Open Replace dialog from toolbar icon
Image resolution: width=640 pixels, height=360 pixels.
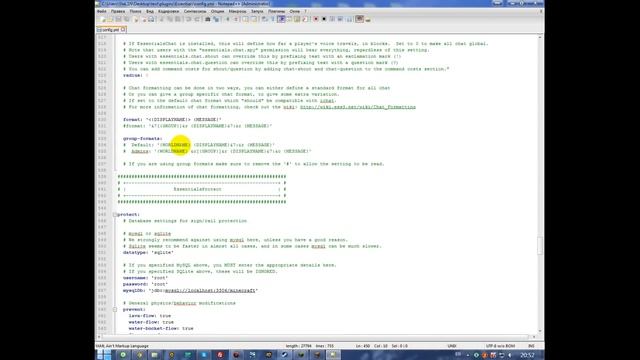click(216, 19)
